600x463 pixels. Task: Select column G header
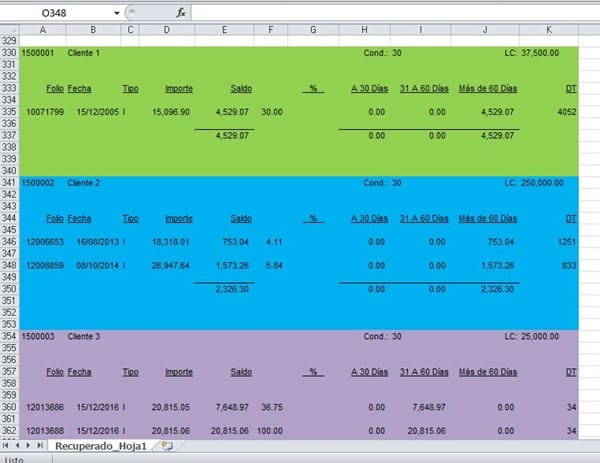313,30
